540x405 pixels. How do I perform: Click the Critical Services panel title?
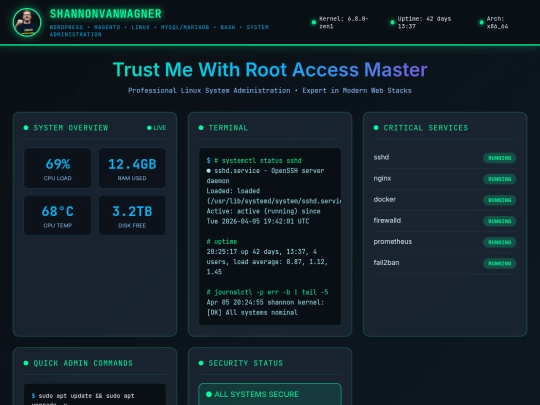(x=426, y=128)
